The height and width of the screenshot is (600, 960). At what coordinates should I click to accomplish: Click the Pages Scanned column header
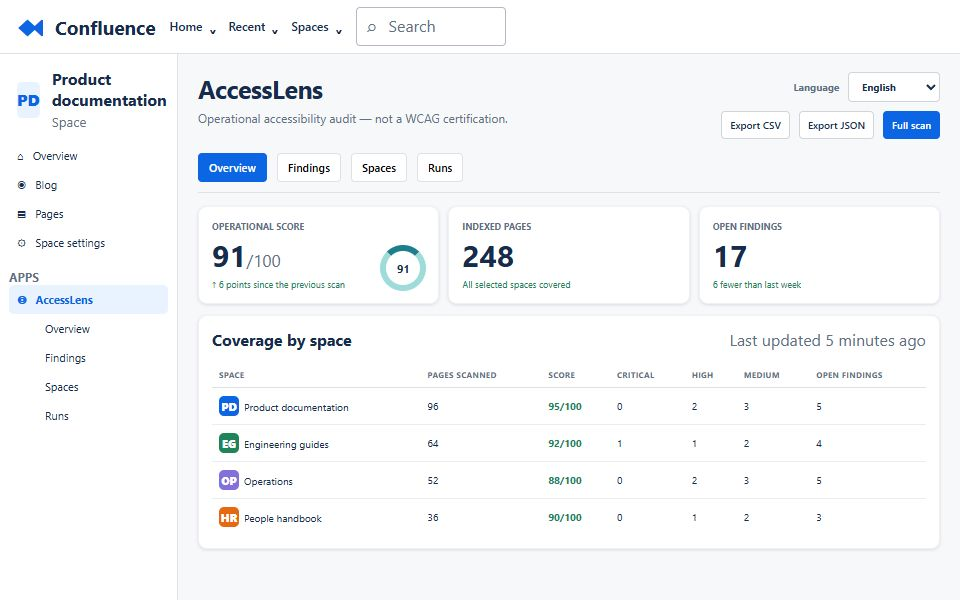462,375
